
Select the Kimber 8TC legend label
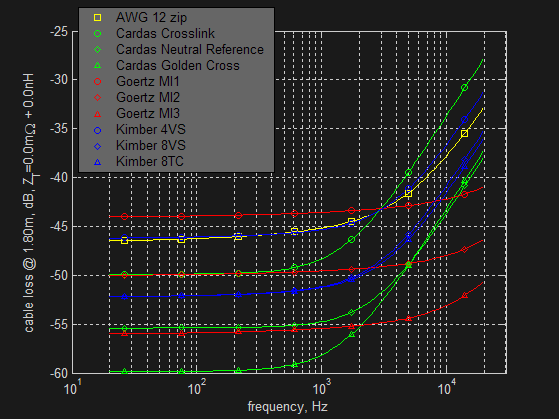[x=149, y=162]
